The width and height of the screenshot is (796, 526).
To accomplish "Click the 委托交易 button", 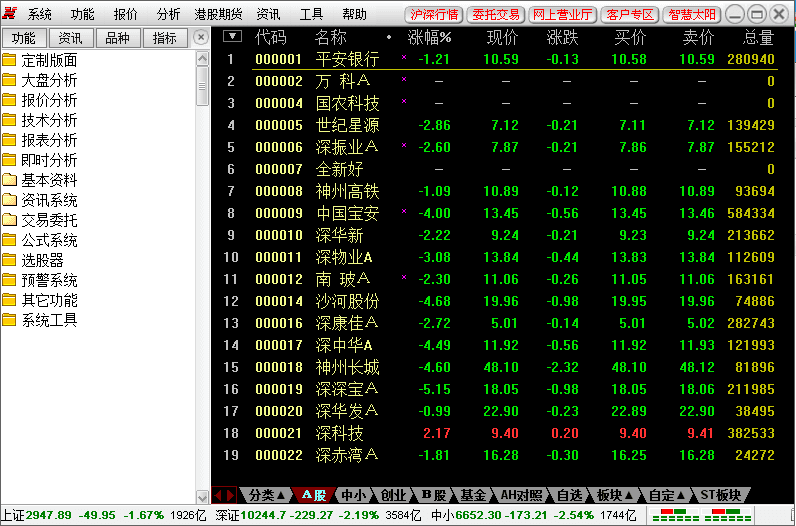I will click(x=496, y=14).
